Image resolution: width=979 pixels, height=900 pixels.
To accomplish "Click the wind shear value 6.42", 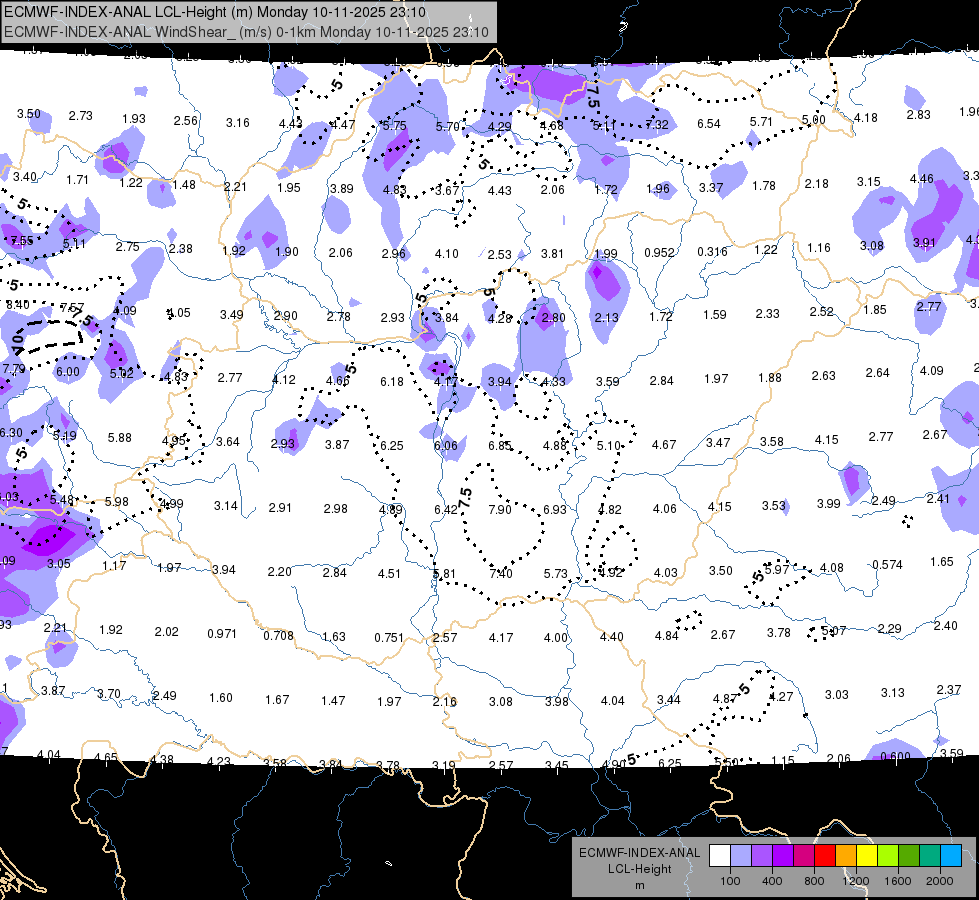I will pos(446,510).
